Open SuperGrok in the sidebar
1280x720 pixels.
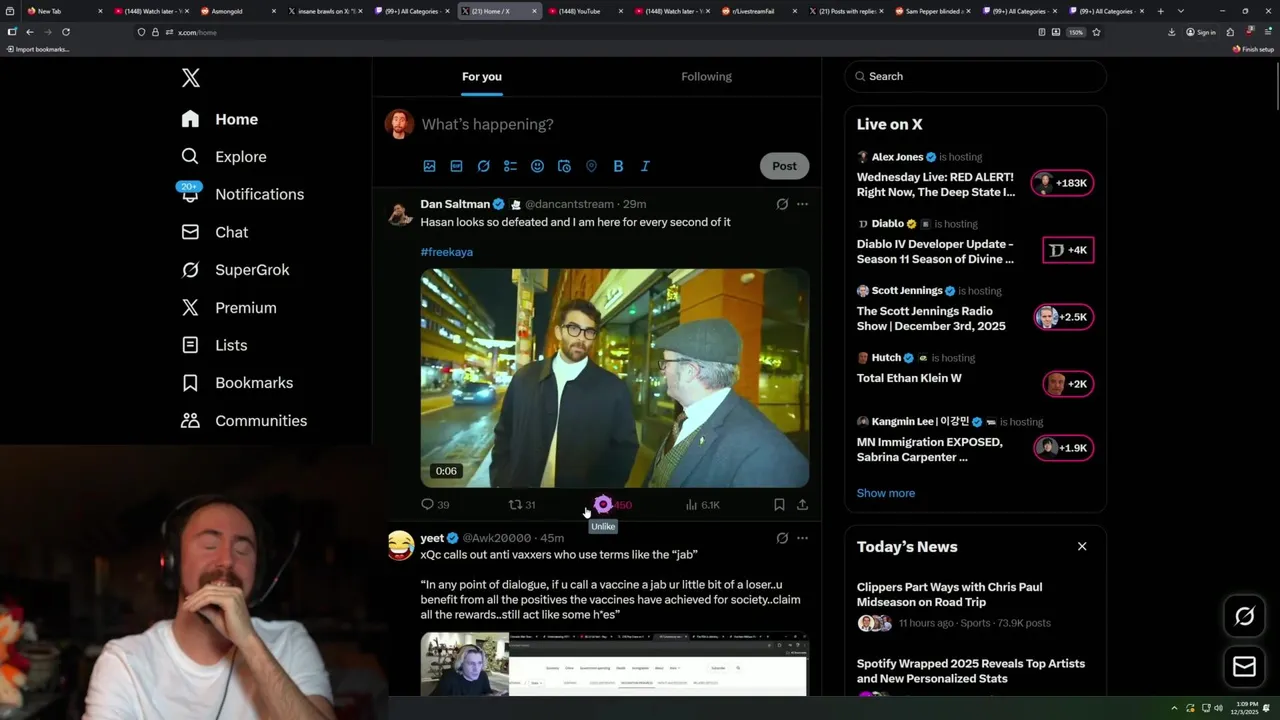(235, 270)
